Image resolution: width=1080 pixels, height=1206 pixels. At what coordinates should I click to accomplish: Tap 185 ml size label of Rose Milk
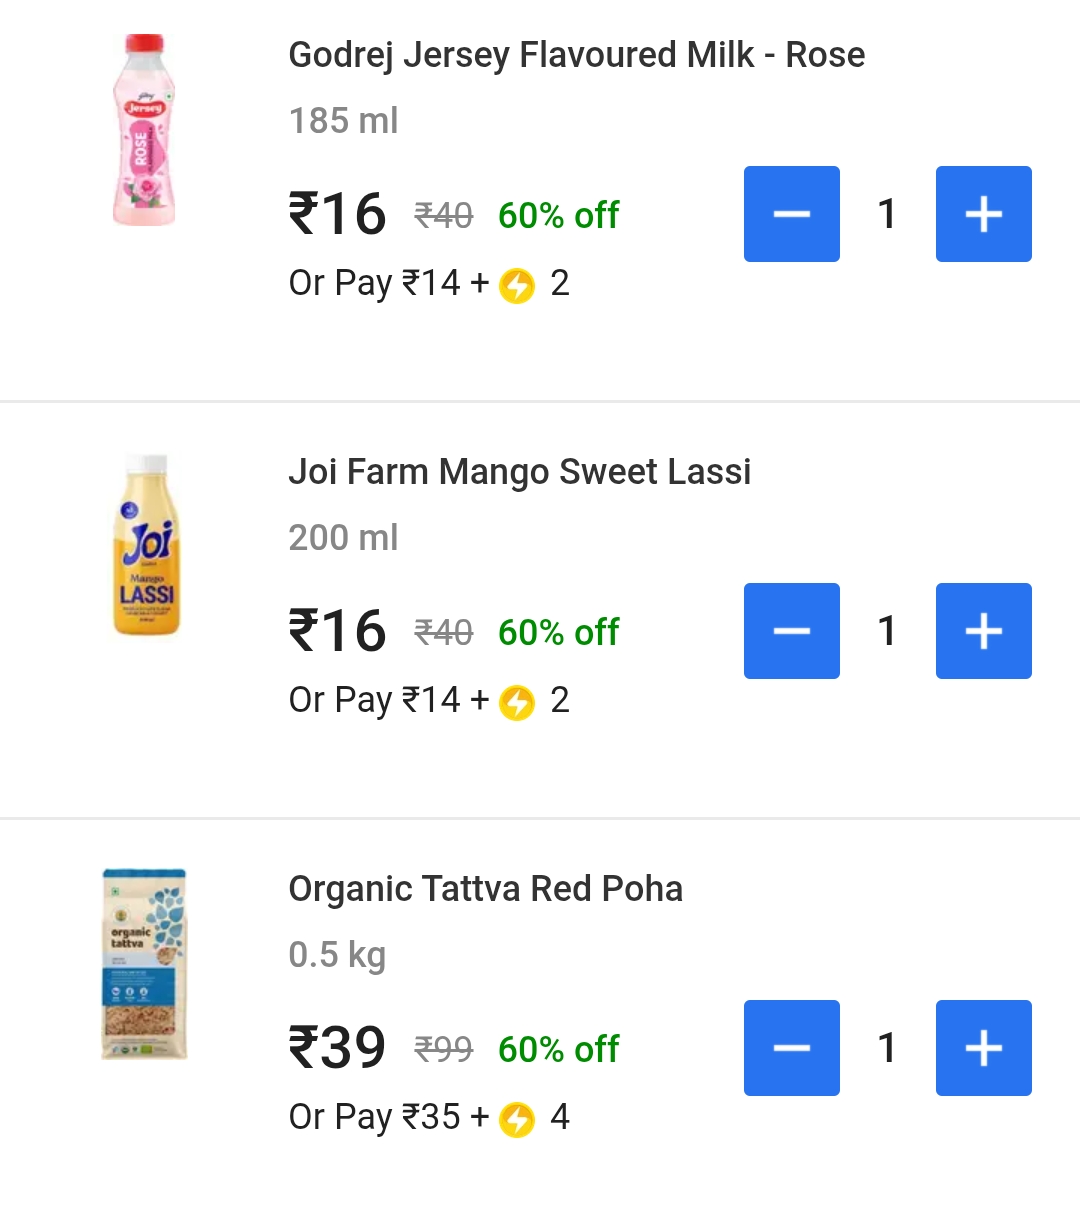click(343, 121)
